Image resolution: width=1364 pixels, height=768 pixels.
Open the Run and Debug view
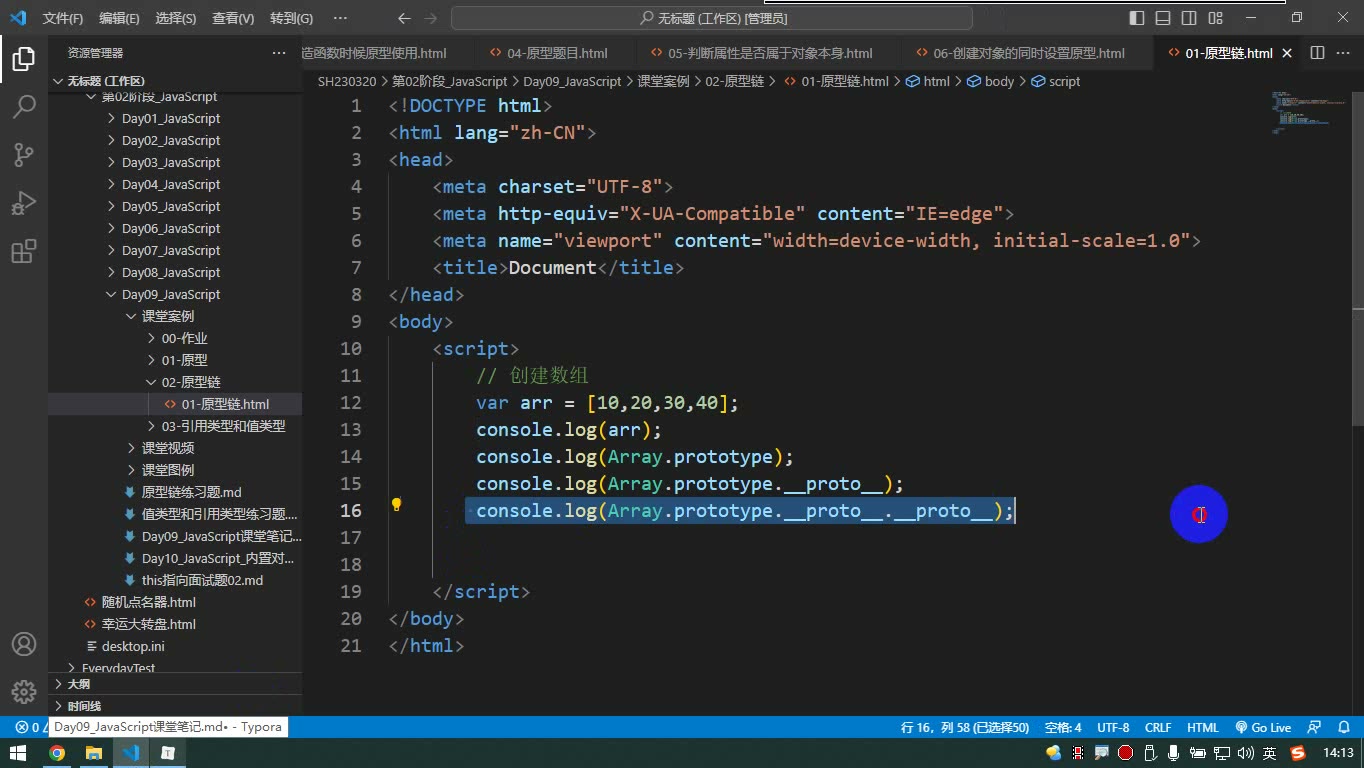(x=23, y=202)
